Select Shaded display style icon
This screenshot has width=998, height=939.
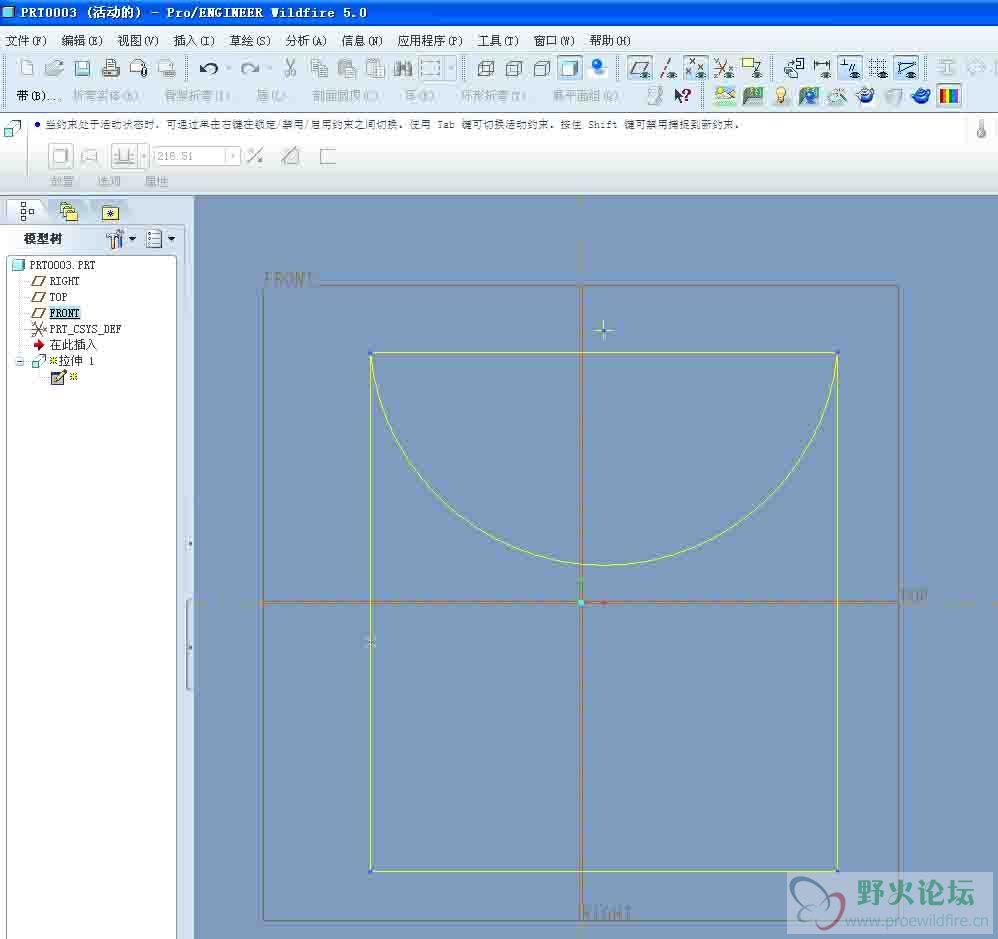(570, 67)
